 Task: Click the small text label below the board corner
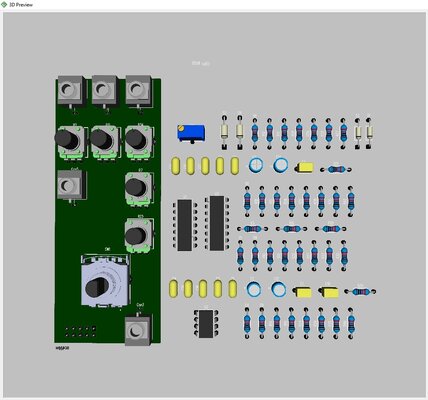coord(62,348)
